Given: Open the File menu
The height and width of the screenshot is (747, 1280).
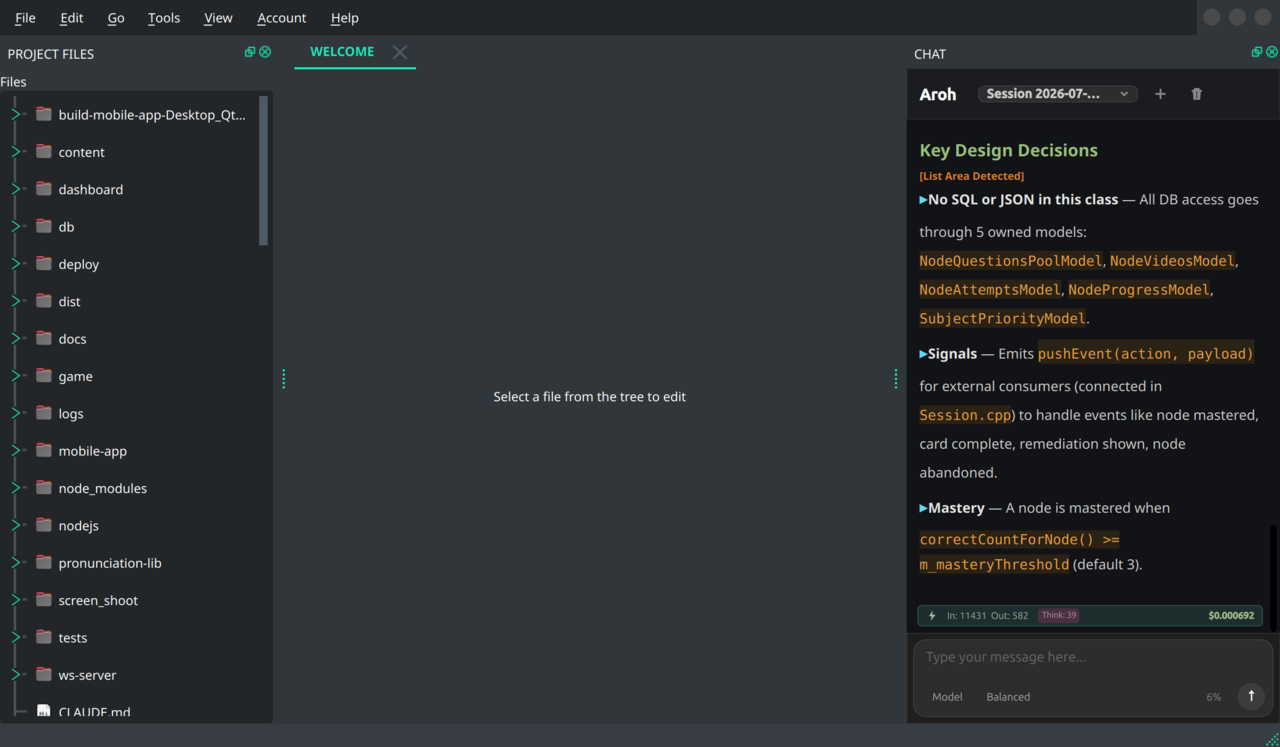Looking at the screenshot, I should 25,18.
